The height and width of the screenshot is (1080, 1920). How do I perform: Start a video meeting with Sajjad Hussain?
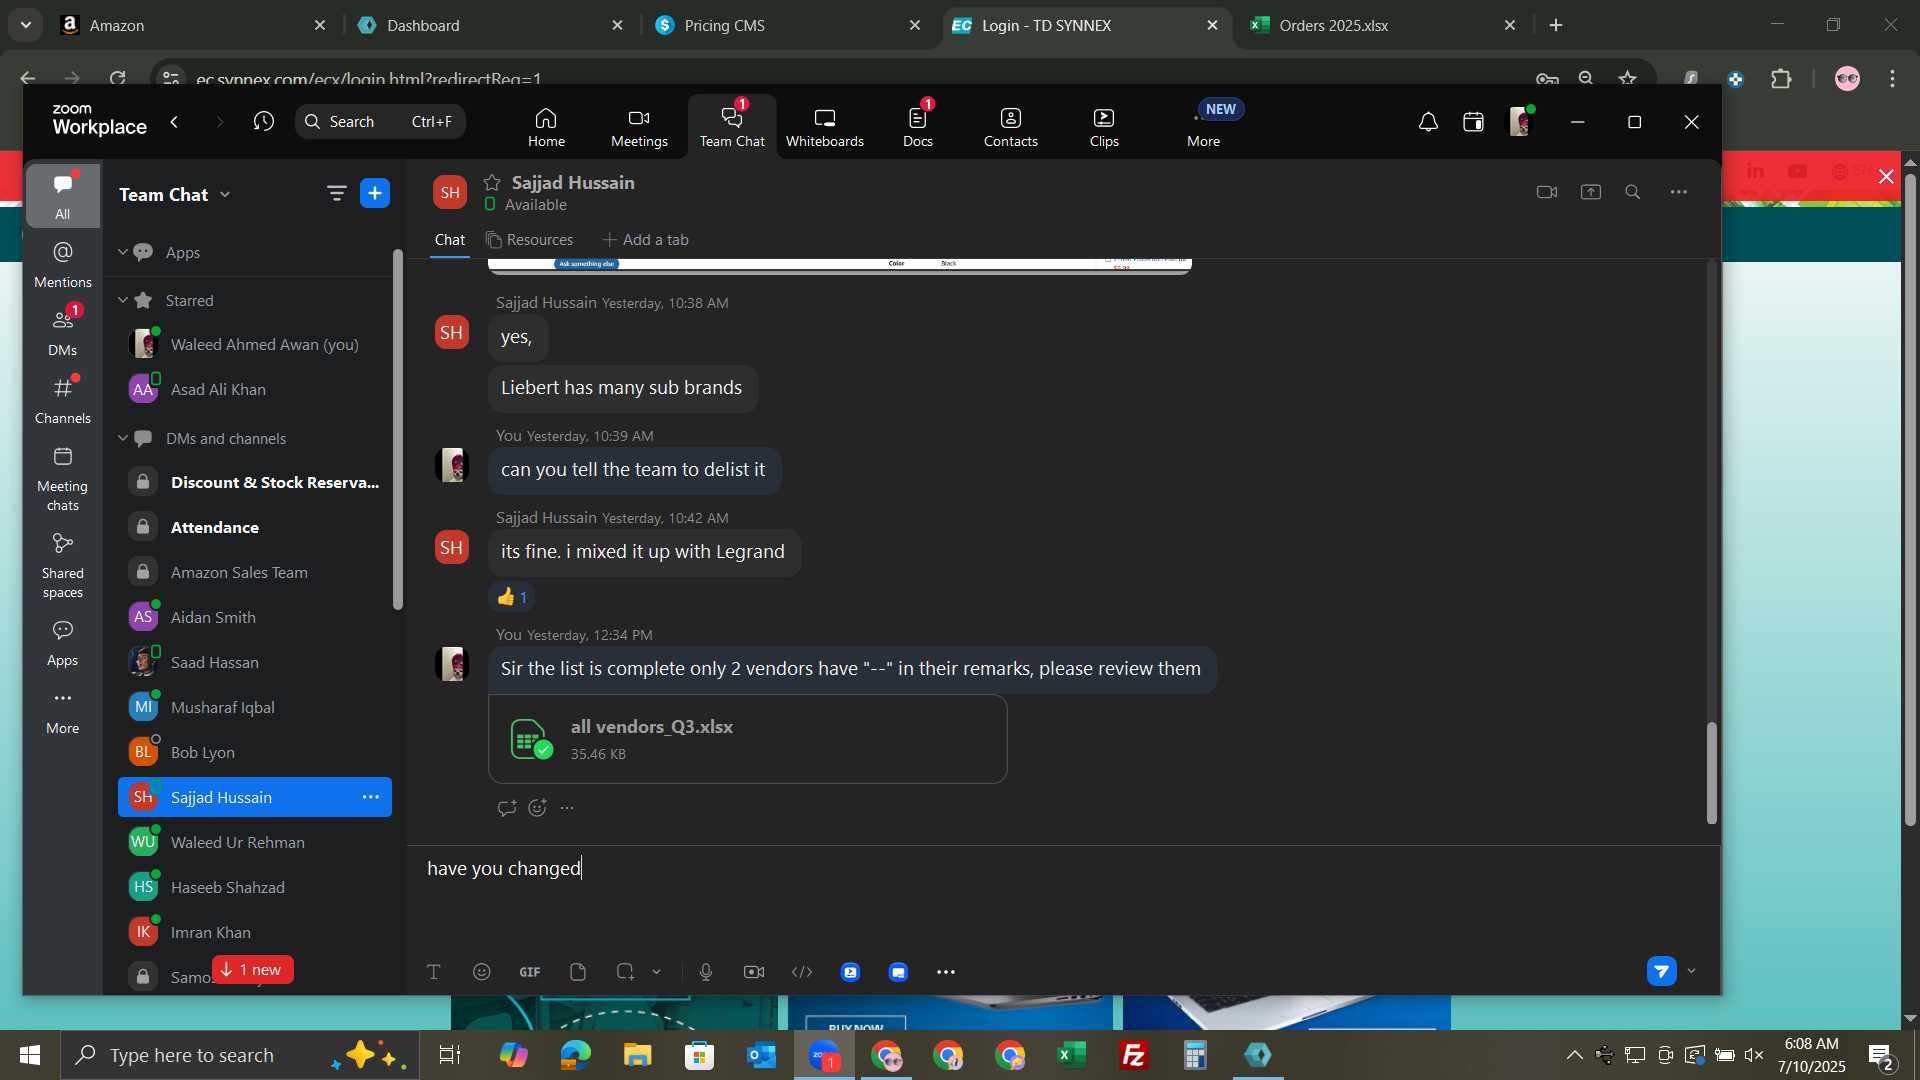coord(1547,192)
